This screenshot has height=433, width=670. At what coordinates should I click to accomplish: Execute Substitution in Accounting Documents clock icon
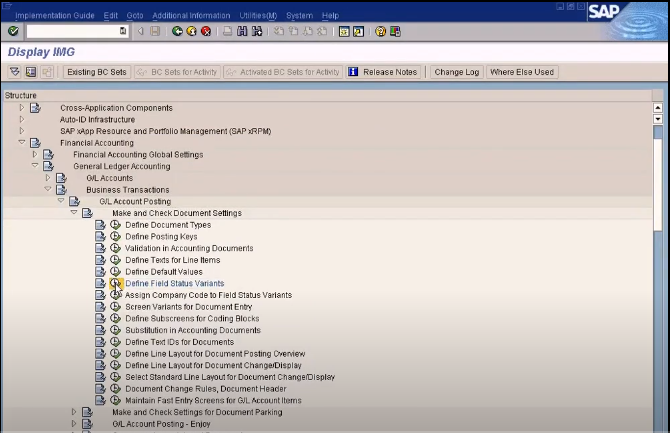pyautogui.click(x=115, y=330)
